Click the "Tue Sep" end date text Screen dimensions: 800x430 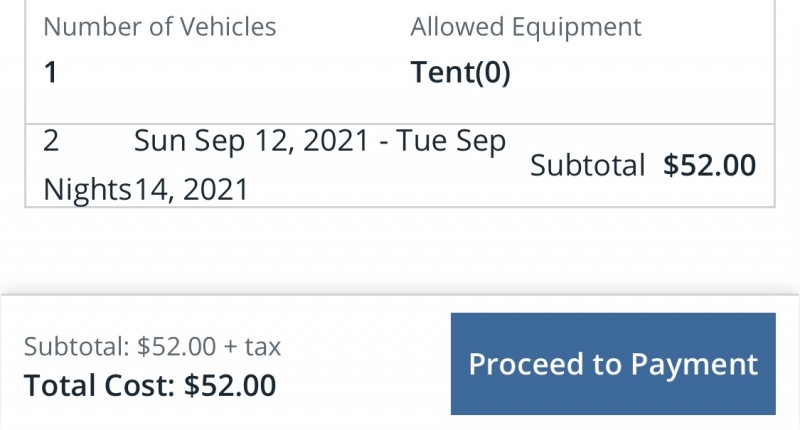pos(451,142)
